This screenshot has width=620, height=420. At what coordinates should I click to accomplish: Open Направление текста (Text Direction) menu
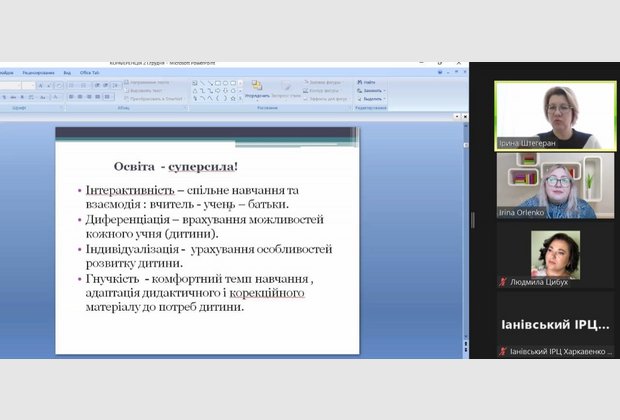(147, 82)
